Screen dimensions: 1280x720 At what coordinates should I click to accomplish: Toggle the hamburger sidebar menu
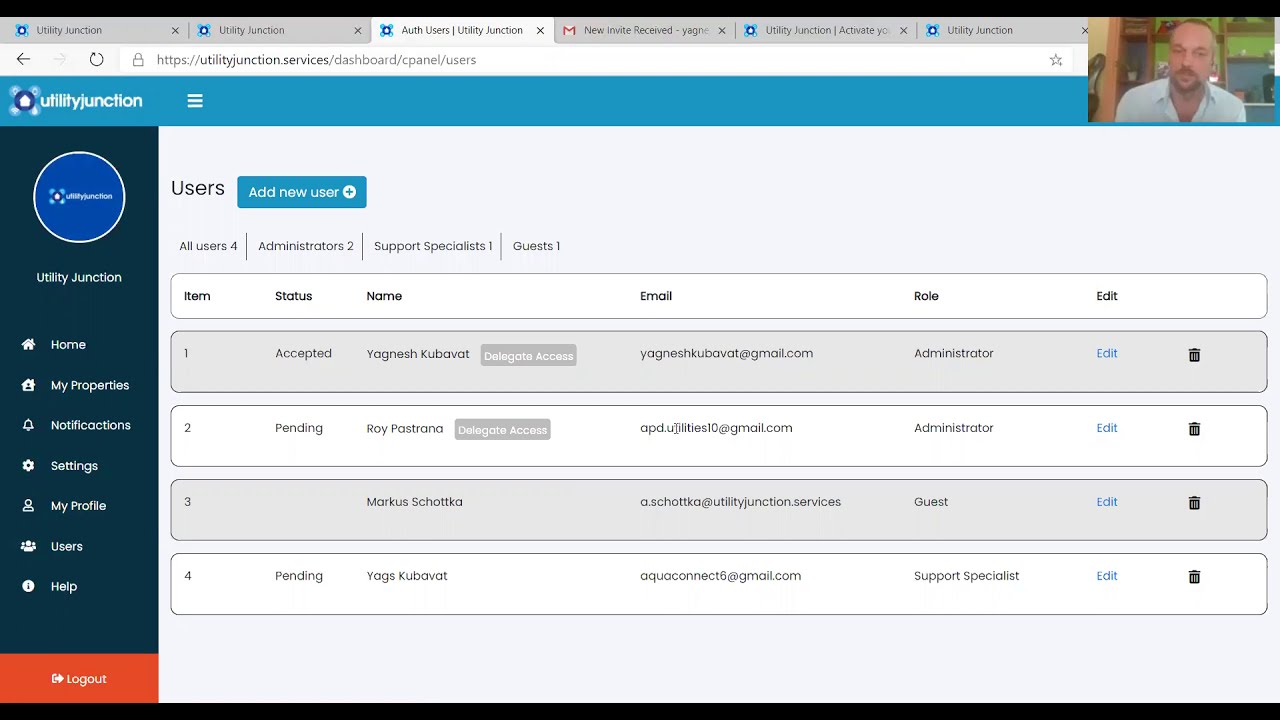(x=195, y=101)
